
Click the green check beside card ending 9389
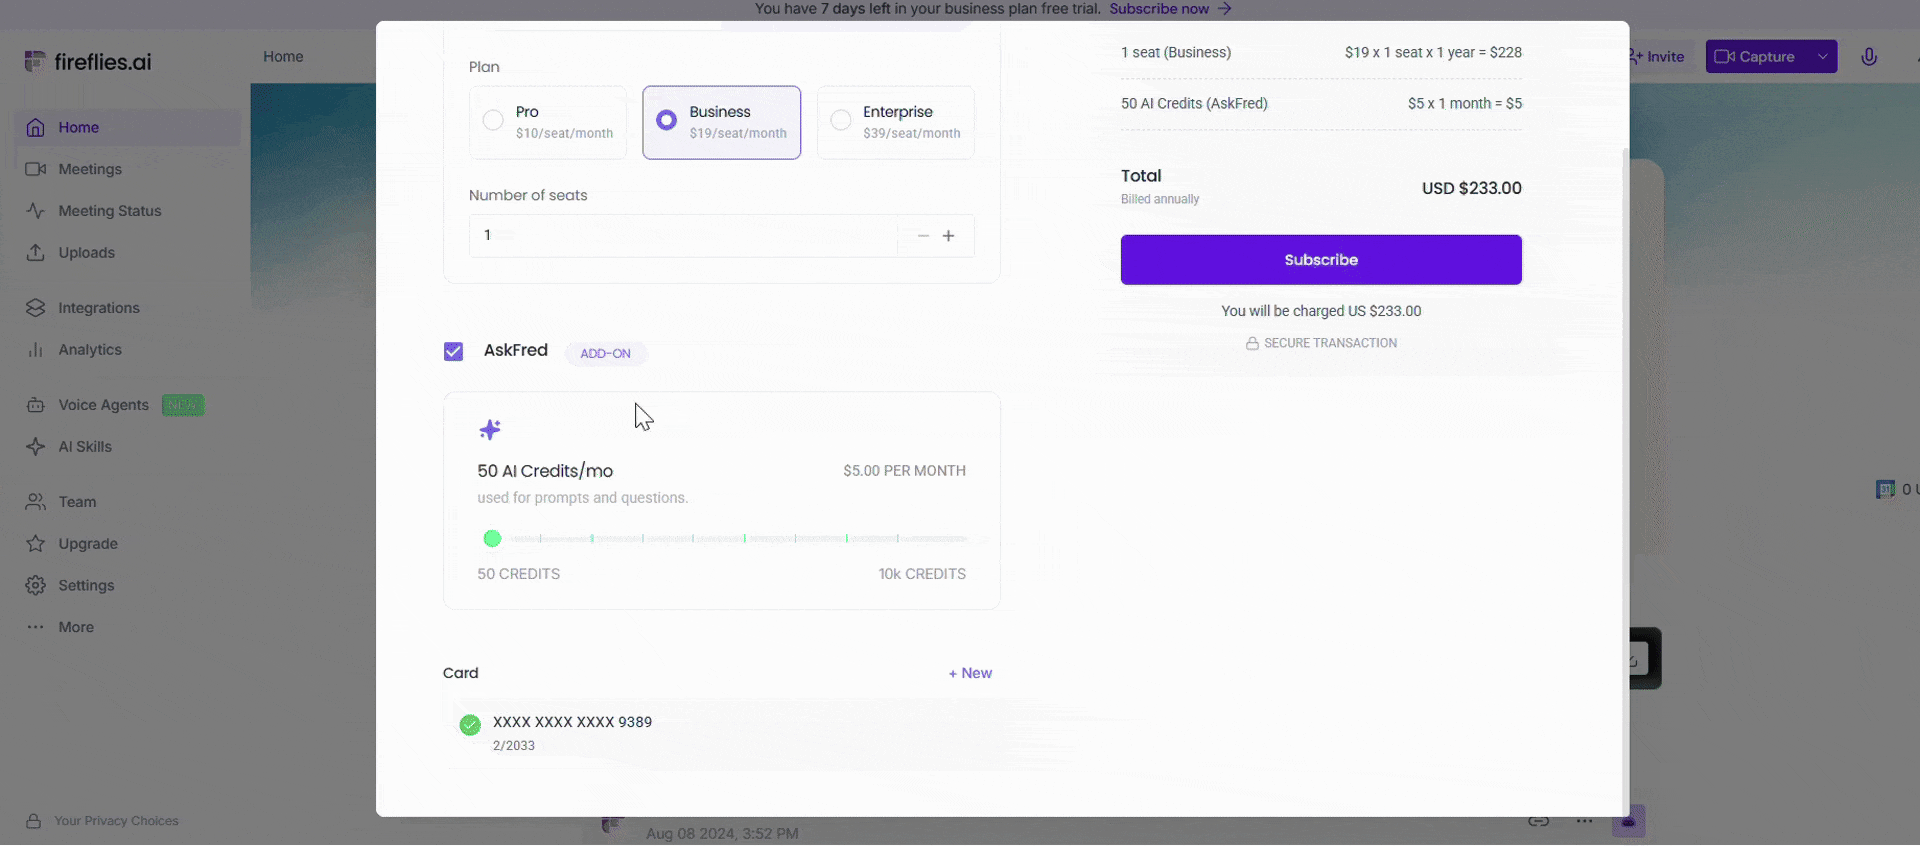(470, 725)
